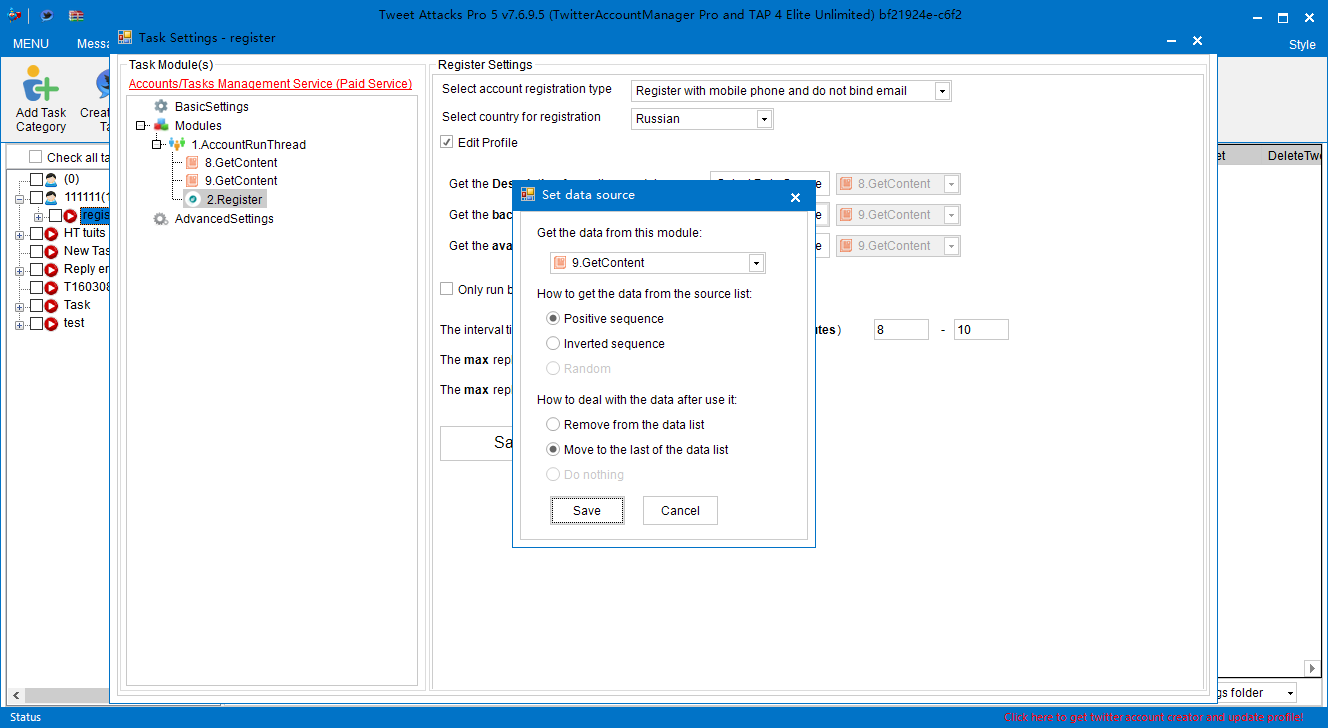Click the Set data source dialog icon
1328x728 pixels.
[x=528, y=194]
